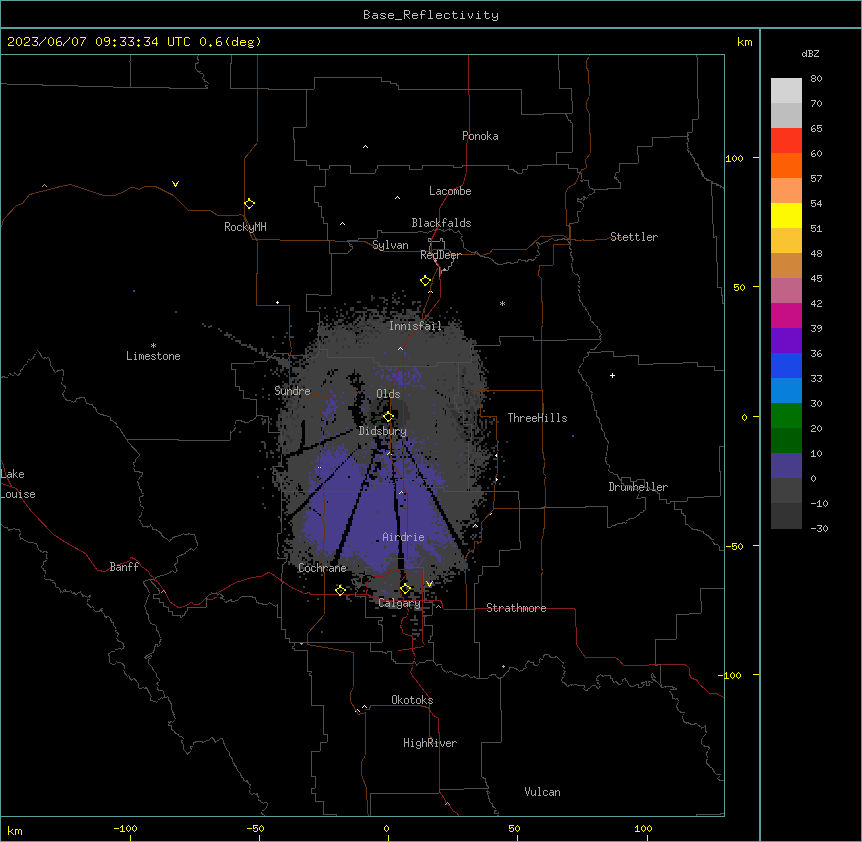Click the Didsbury town label
Viewport: 862px width, 842px height.
click(x=383, y=431)
